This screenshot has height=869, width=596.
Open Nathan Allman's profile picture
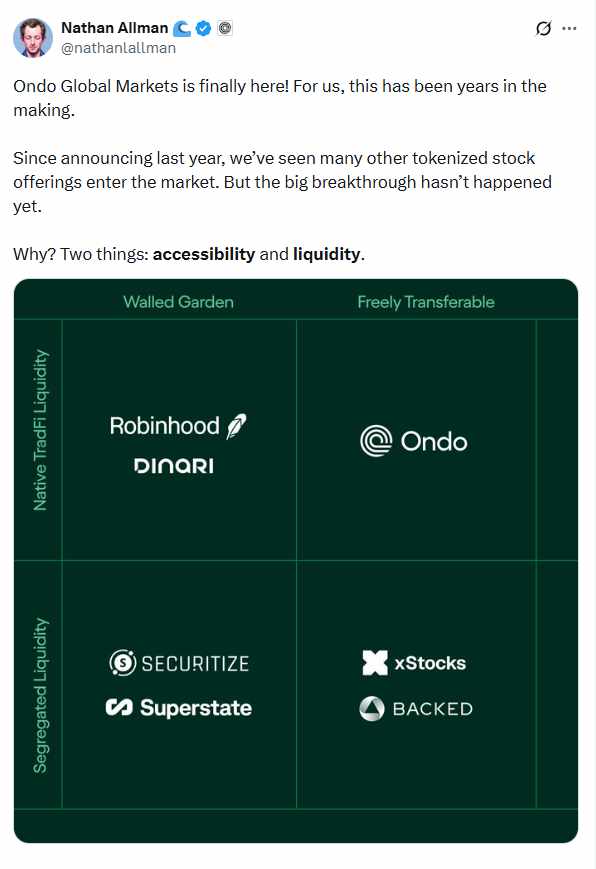pos(33,37)
